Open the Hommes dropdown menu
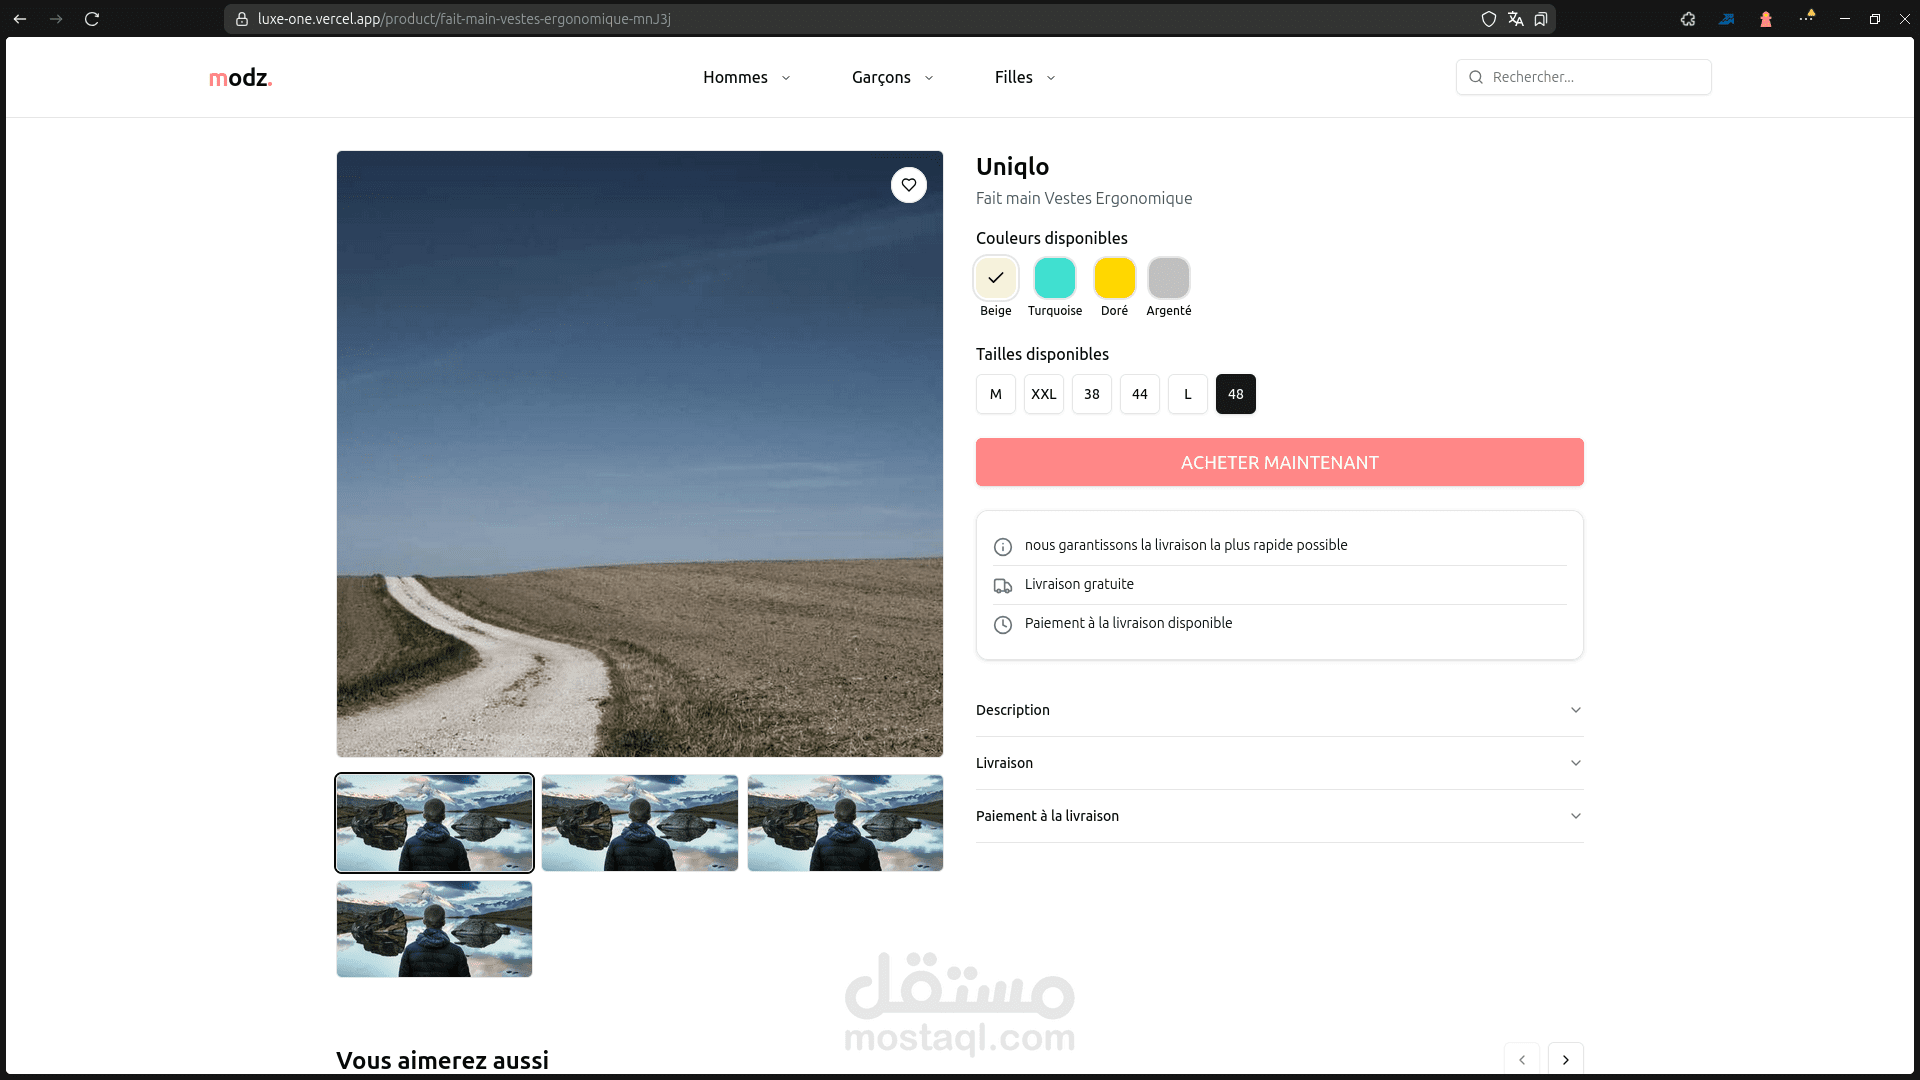The image size is (1920, 1080). pos(746,77)
